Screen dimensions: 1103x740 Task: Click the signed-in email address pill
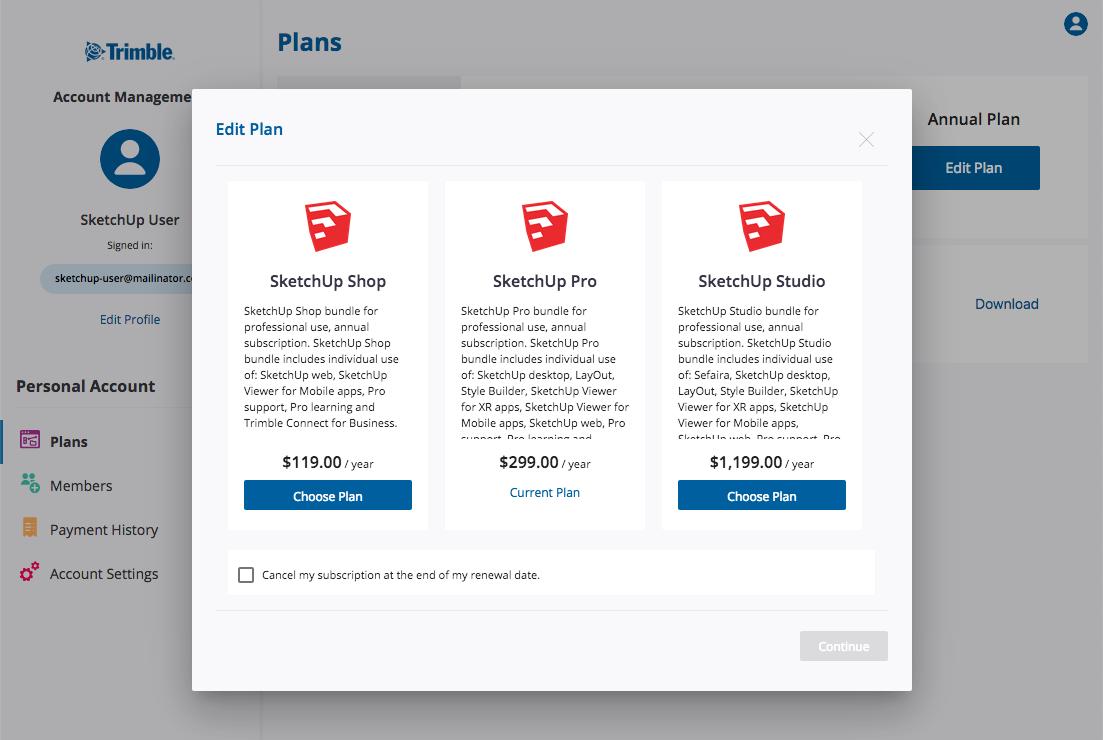(117, 279)
